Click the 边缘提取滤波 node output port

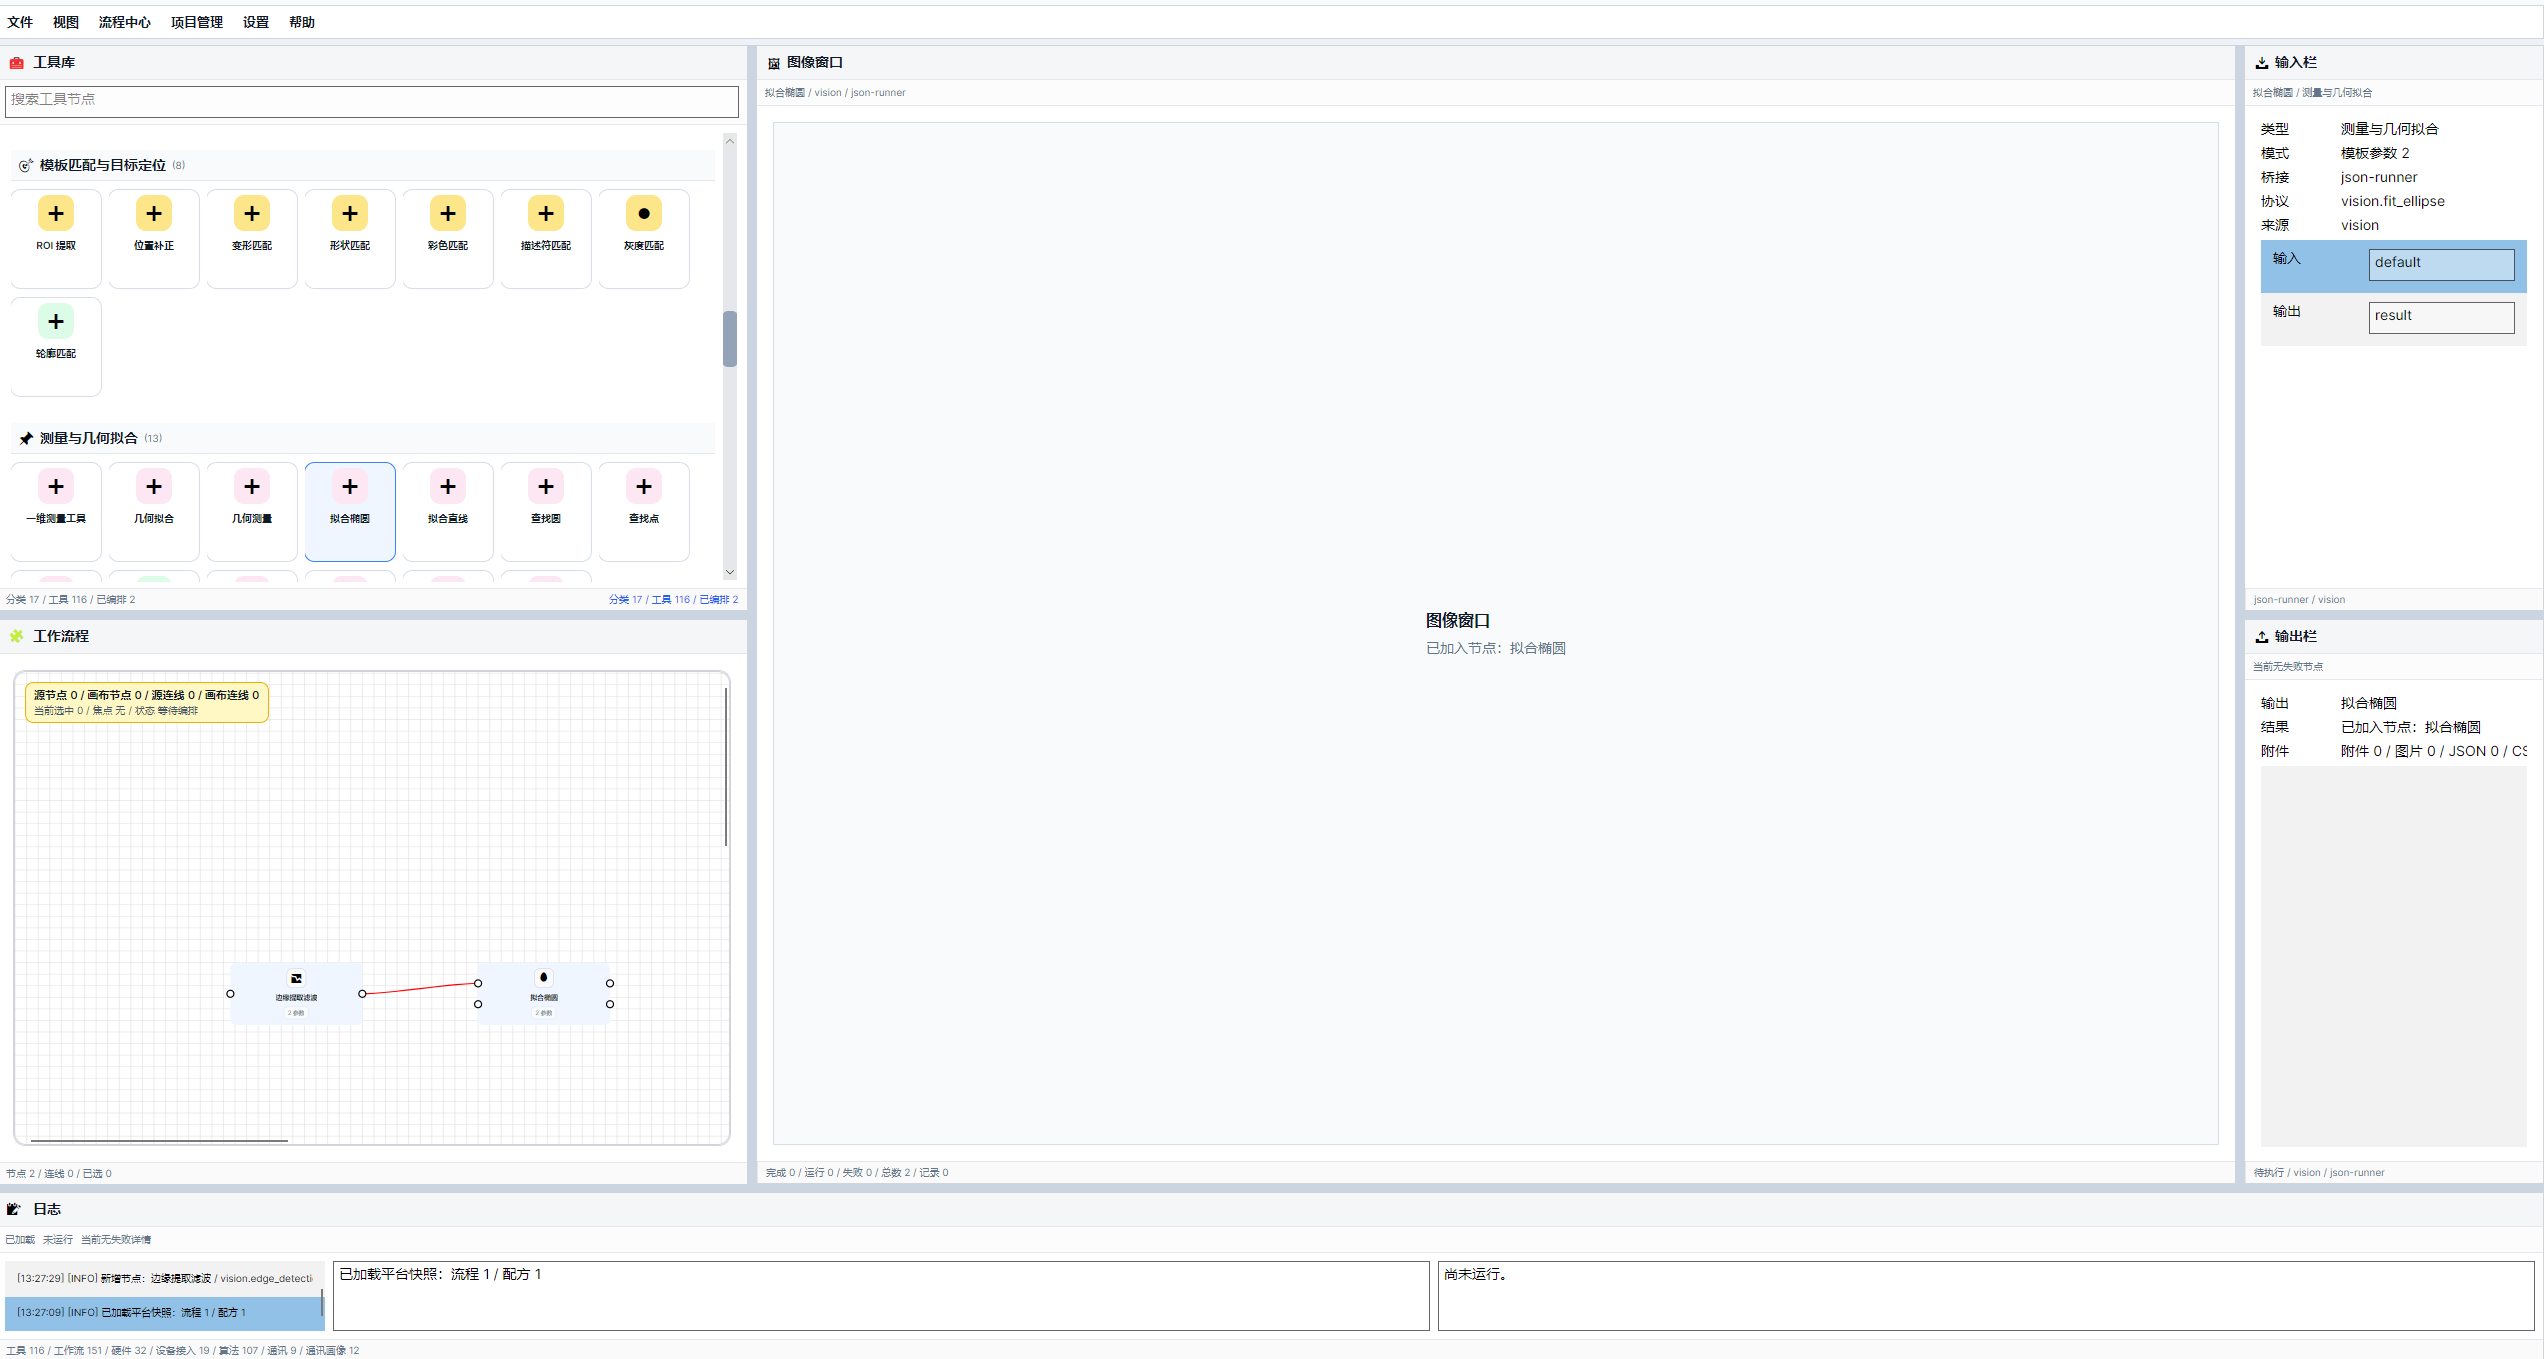(362, 993)
